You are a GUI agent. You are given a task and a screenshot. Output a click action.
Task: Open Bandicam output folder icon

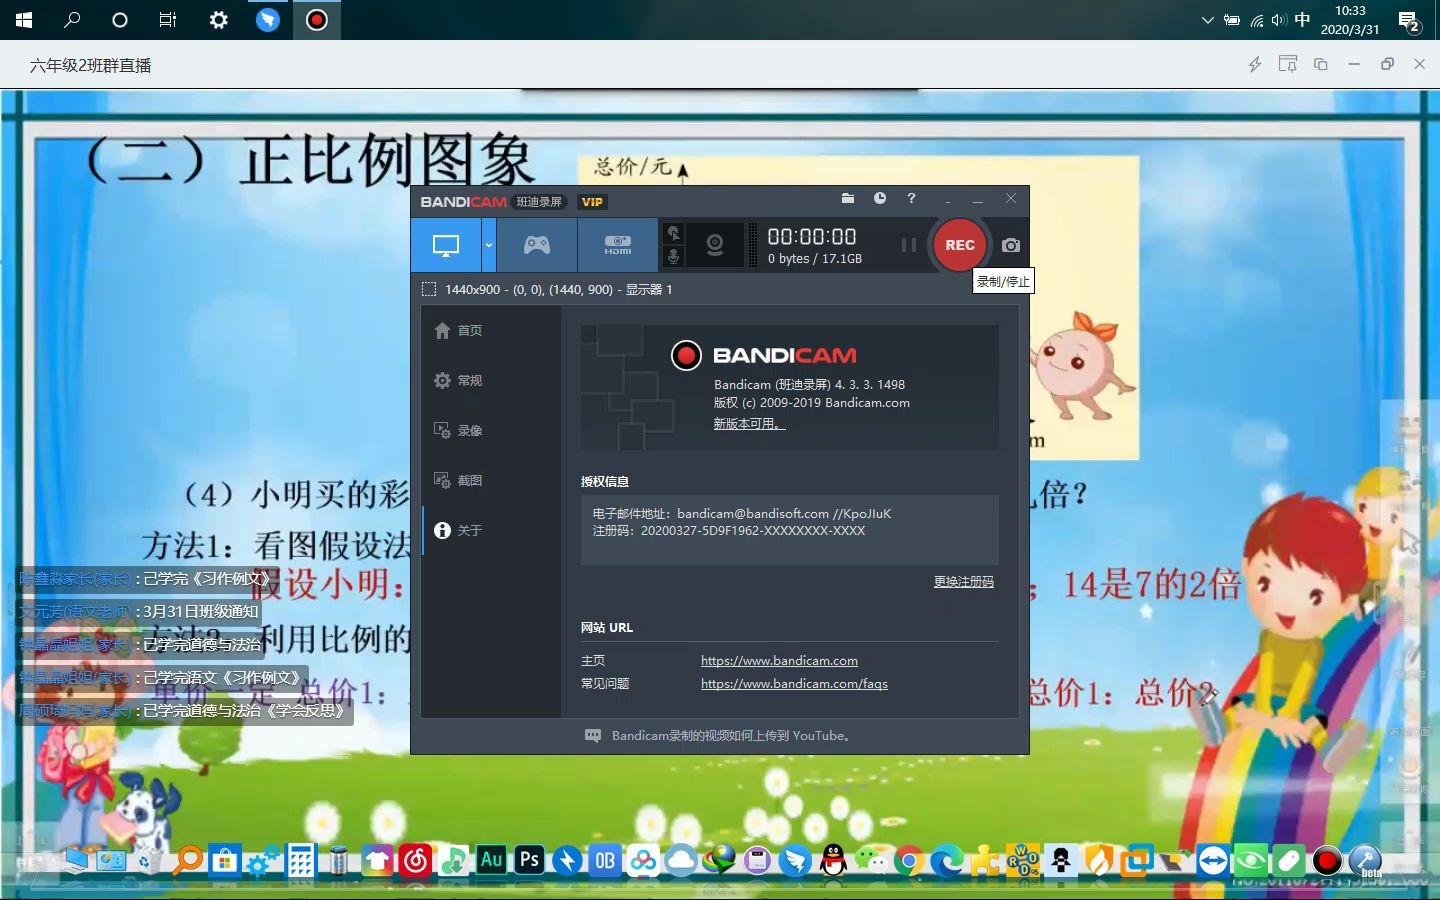(848, 199)
